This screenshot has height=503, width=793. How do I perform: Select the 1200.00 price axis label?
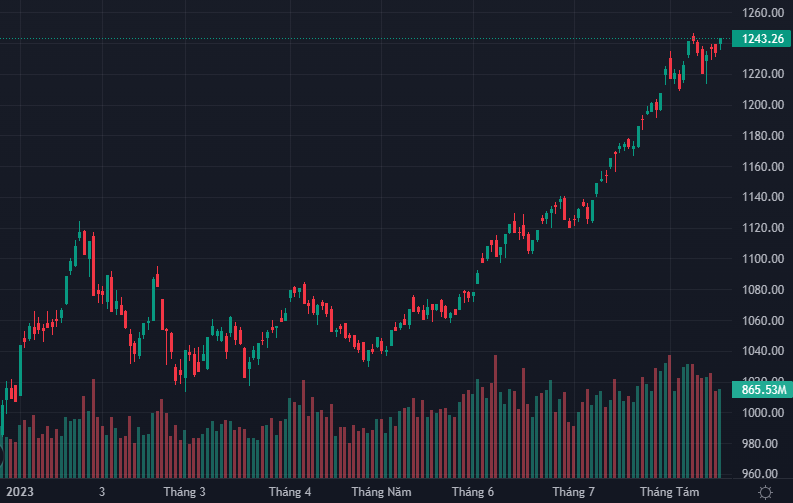pyautogui.click(x=763, y=105)
